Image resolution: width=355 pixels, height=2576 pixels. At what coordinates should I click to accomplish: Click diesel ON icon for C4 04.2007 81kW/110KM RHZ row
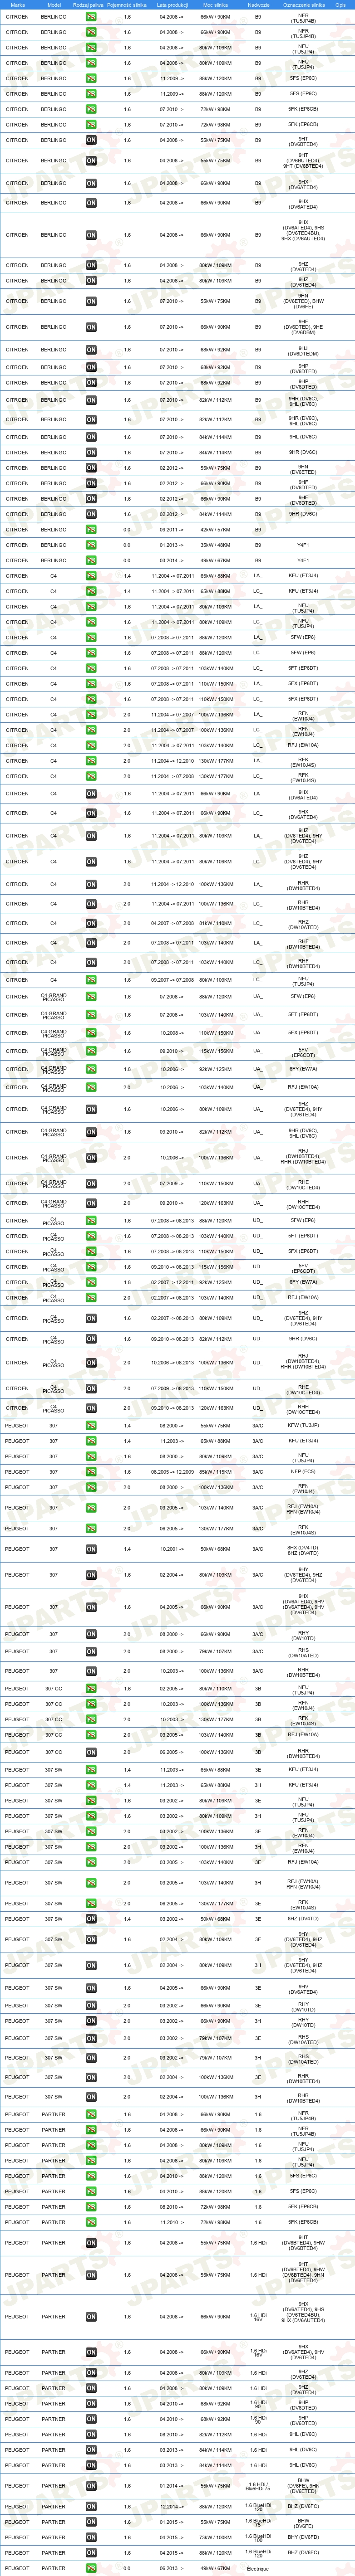tap(91, 923)
